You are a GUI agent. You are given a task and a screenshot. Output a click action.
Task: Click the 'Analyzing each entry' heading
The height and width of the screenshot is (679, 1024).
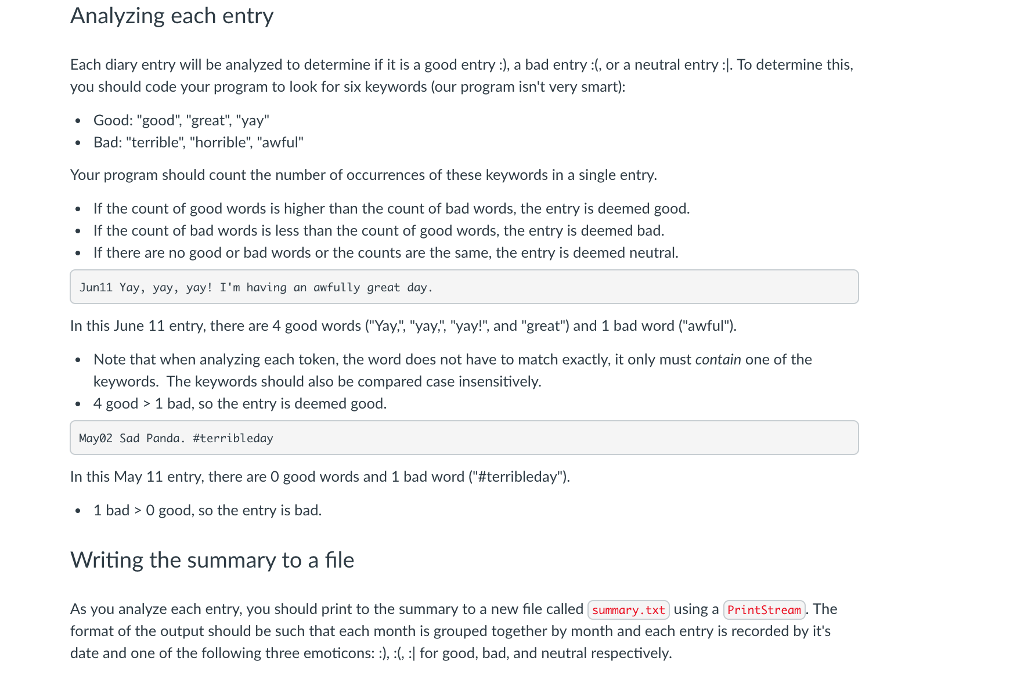pos(172,16)
